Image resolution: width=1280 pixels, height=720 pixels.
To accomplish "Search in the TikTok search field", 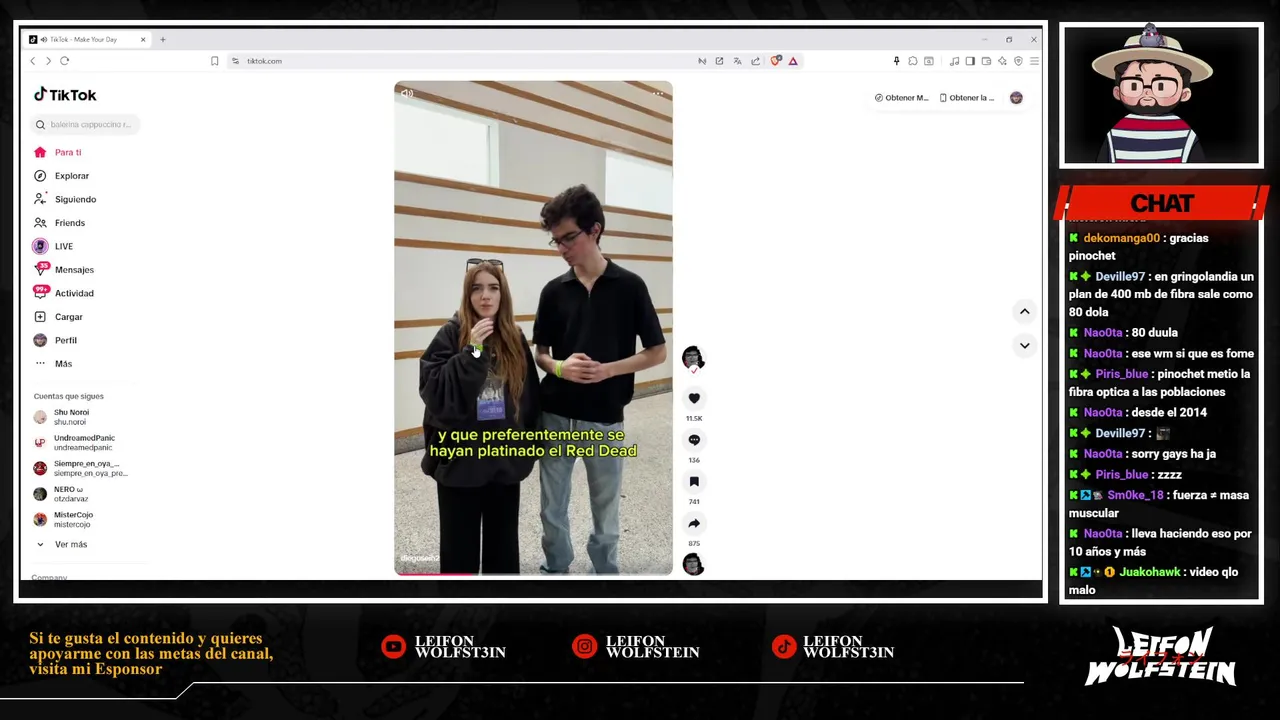I will point(86,125).
